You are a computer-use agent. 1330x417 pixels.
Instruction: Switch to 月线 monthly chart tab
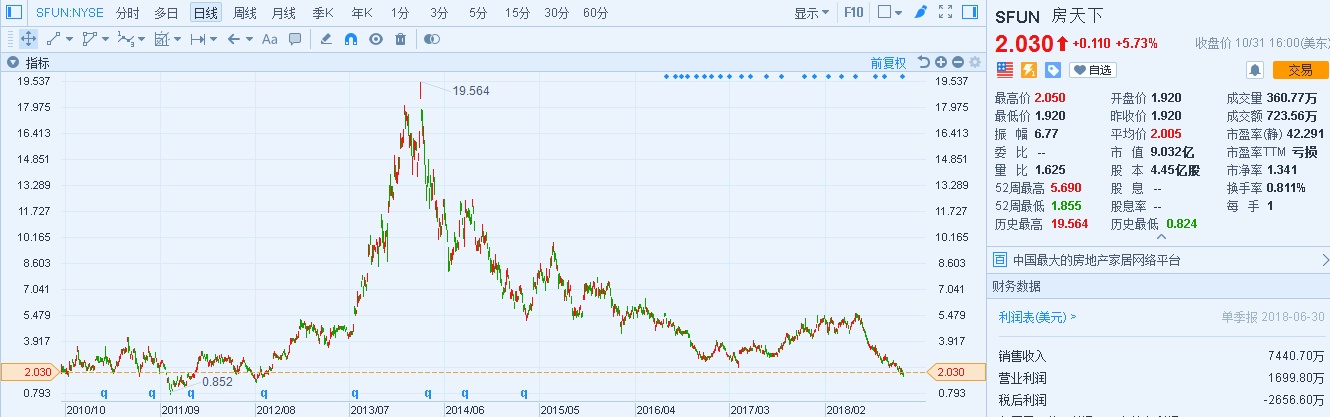point(284,13)
